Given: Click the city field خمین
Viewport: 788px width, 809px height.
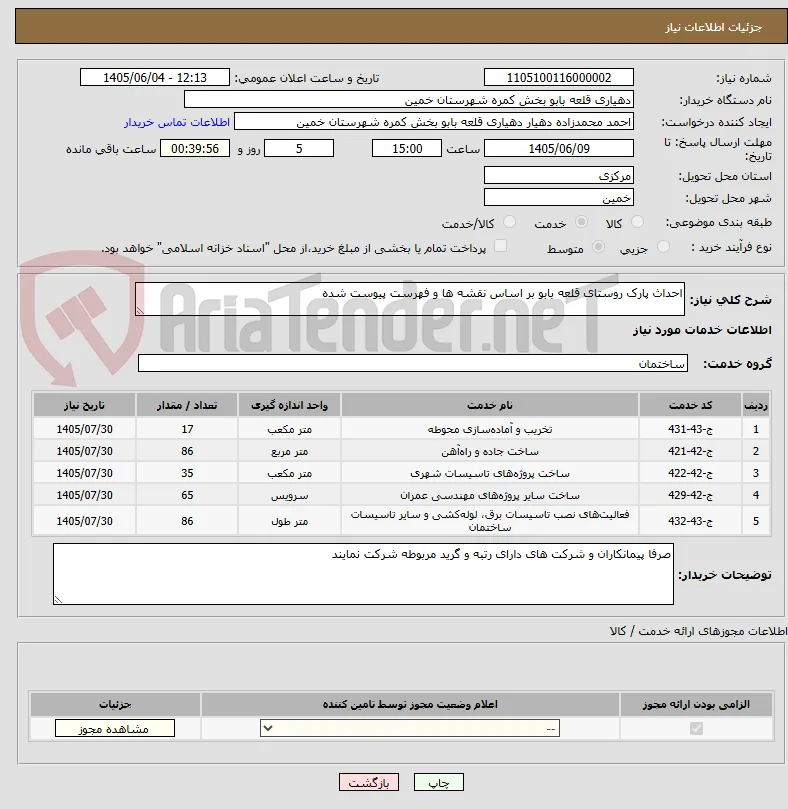Looking at the screenshot, I should (x=559, y=198).
